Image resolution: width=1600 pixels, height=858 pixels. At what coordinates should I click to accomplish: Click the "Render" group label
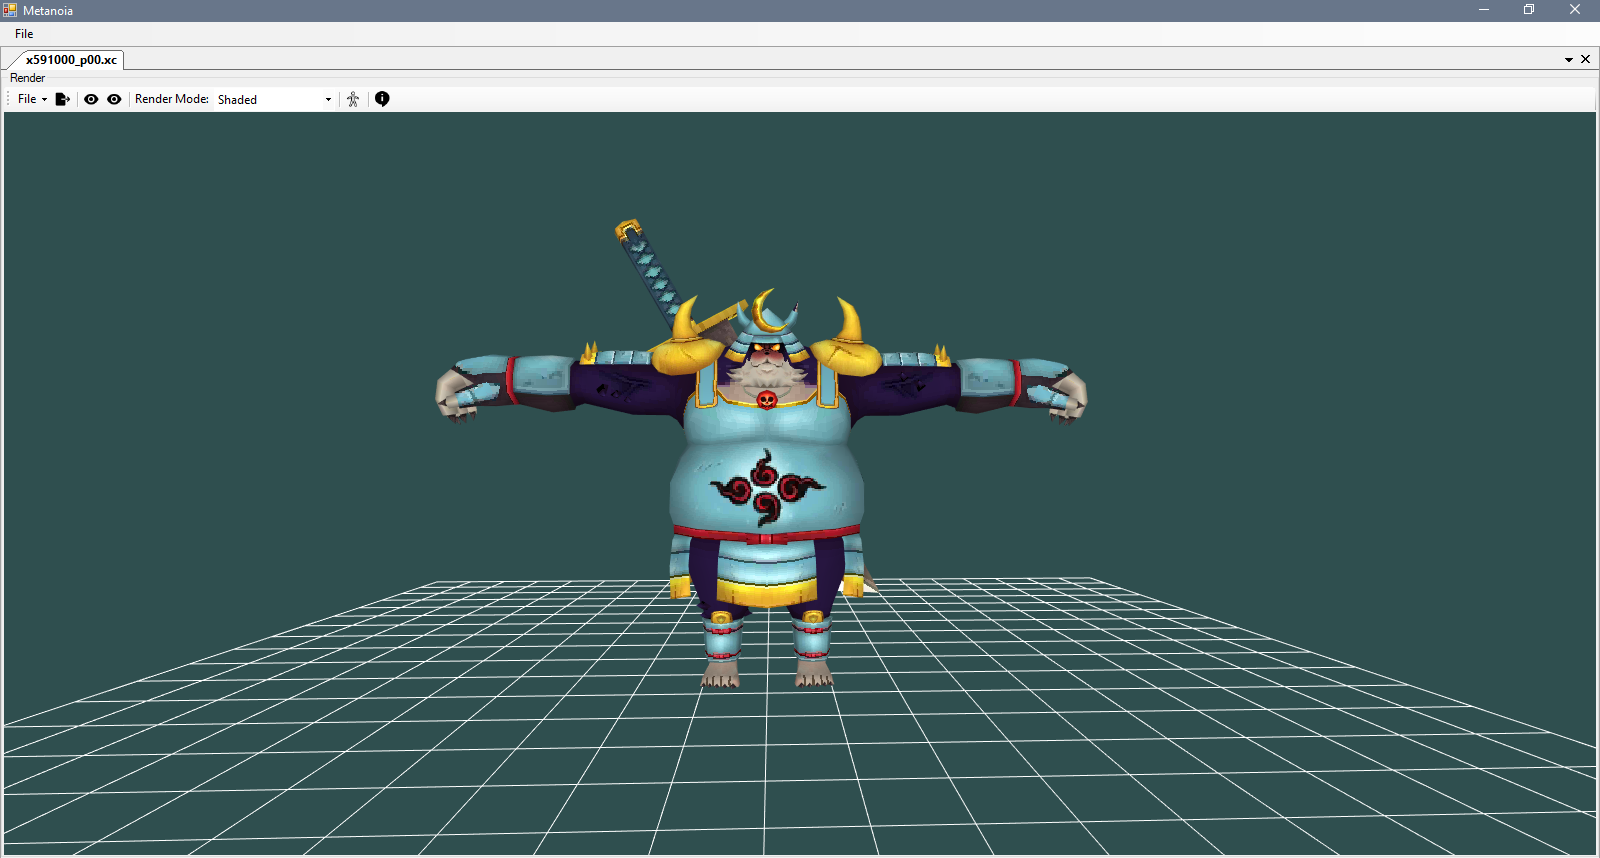28,78
